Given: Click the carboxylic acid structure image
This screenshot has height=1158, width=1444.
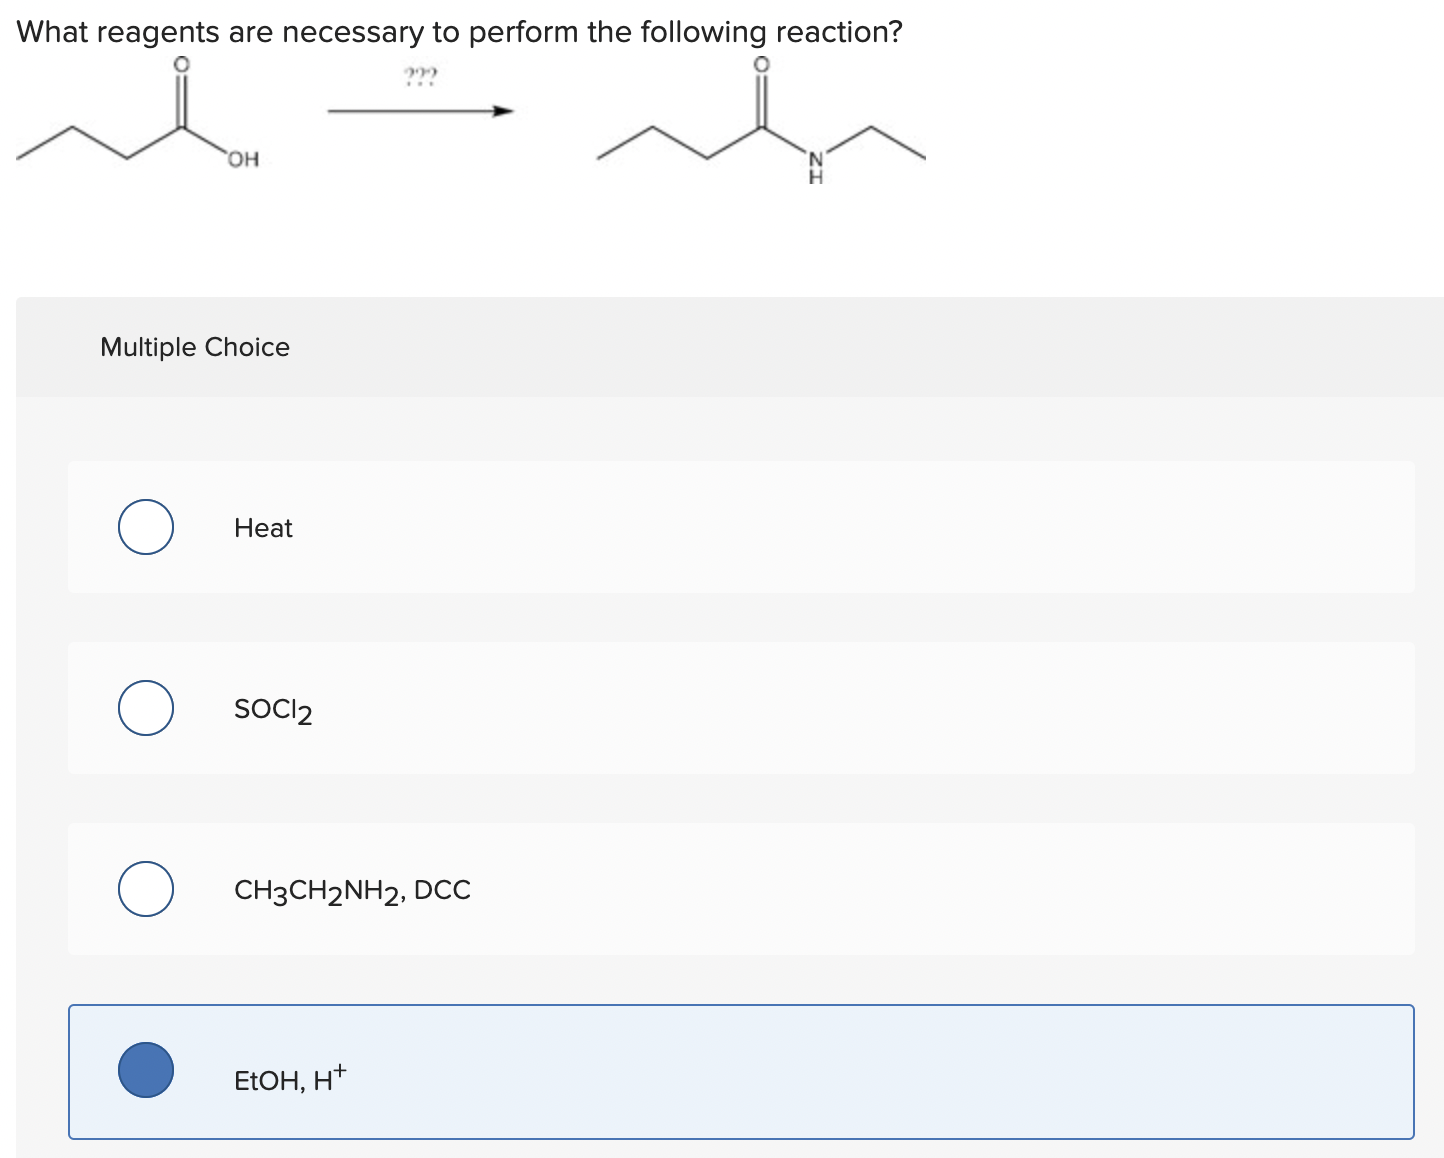Looking at the screenshot, I should (x=140, y=115).
